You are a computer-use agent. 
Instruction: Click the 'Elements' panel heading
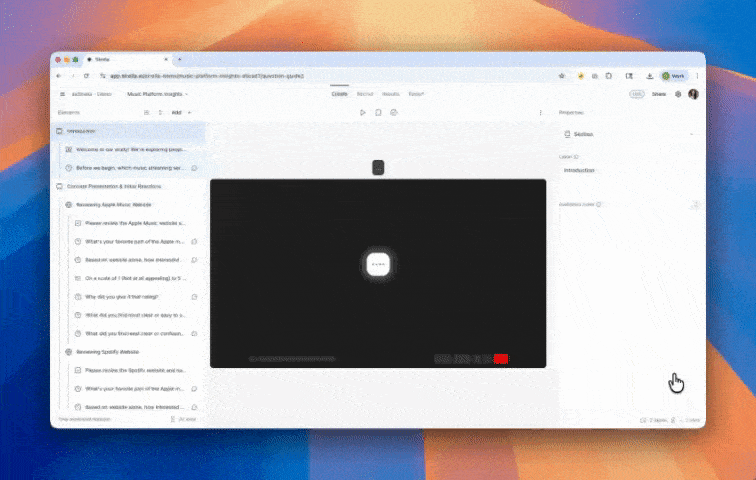pyautogui.click(x=68, y=112)
